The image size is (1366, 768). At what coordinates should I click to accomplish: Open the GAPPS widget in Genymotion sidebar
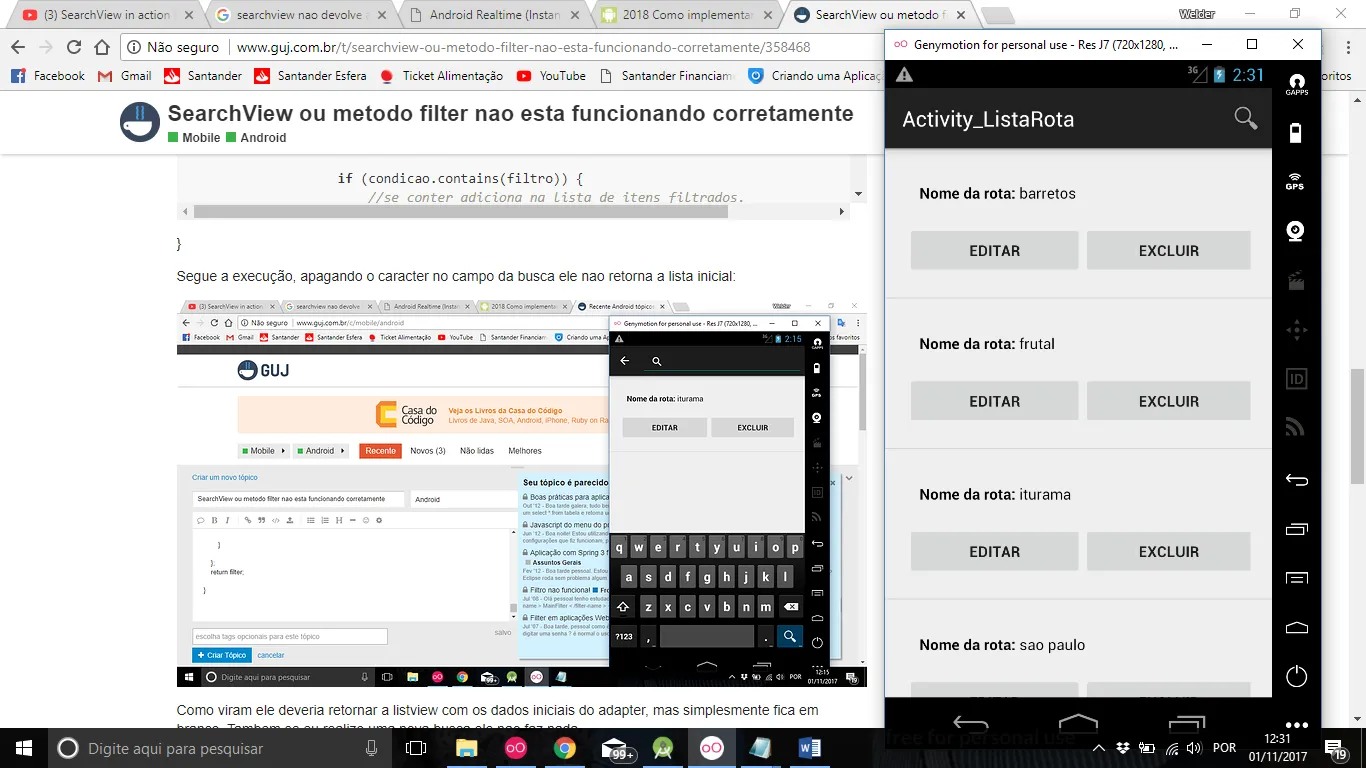pos(1296,84)
